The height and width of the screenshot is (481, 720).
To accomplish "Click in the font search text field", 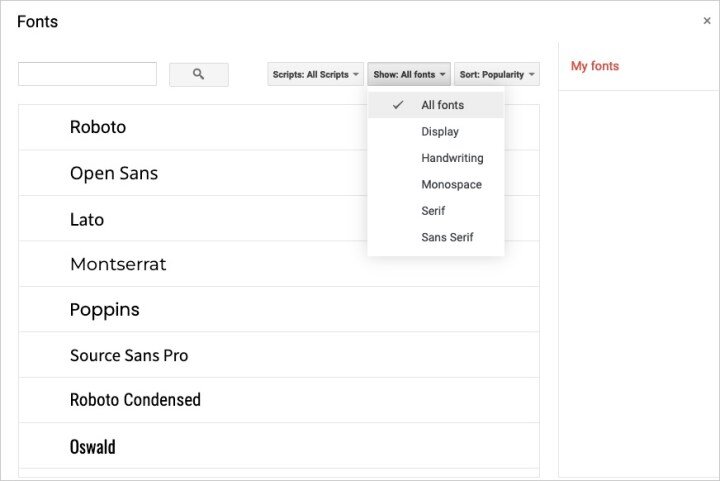I will (x=87, y=74).
